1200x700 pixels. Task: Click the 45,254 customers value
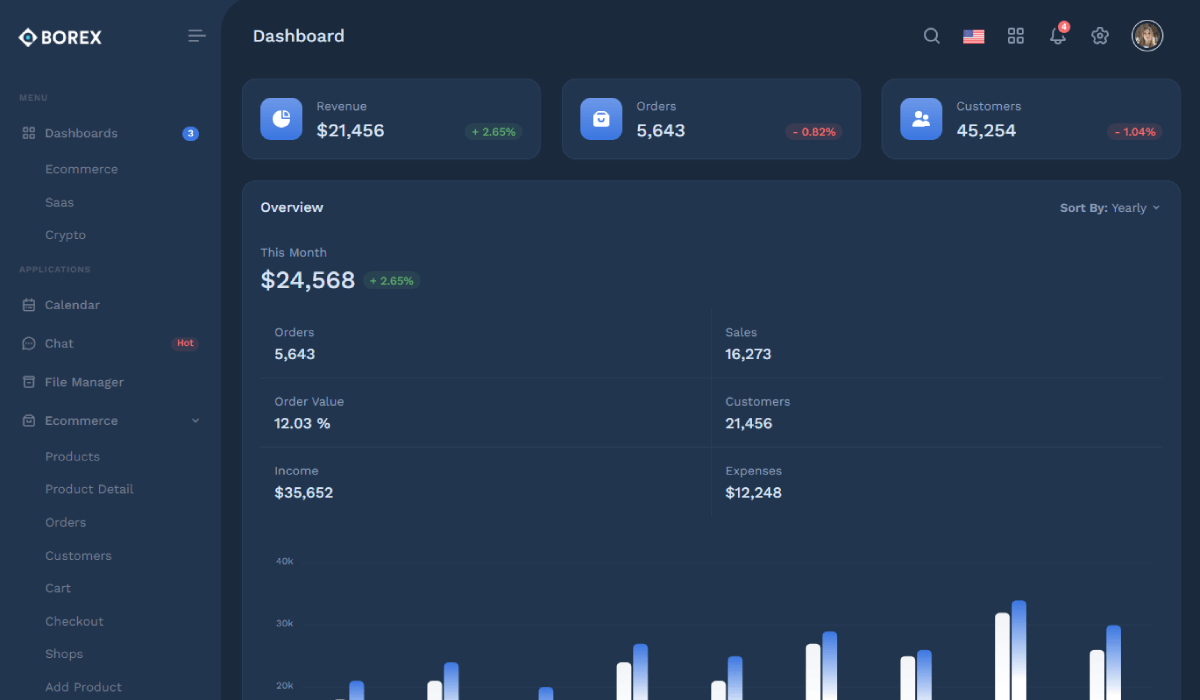point(986,130)
